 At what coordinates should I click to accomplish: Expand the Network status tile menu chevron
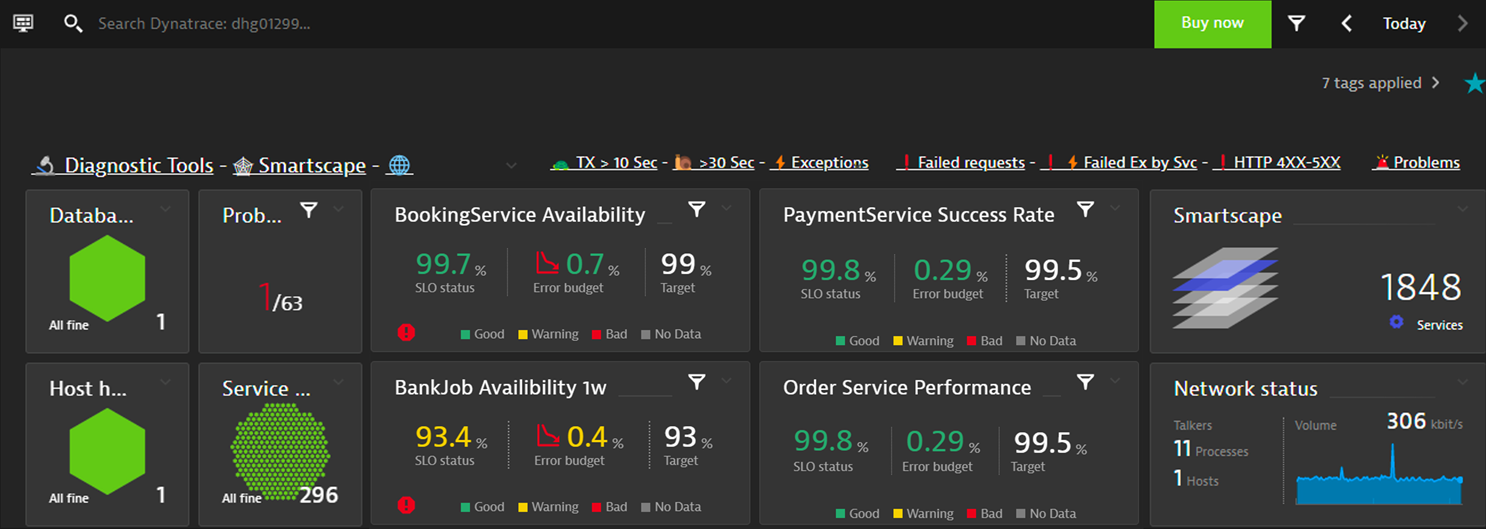(1462, 382)
